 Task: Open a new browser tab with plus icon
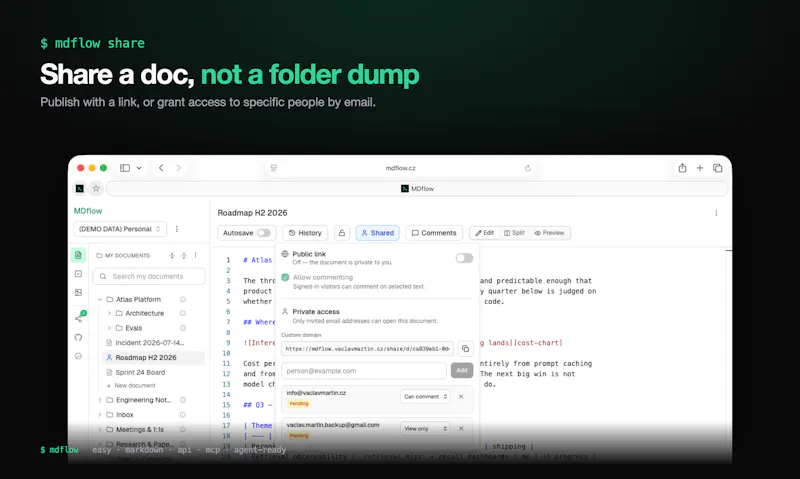pyautogui.click(x=699, y=168)
